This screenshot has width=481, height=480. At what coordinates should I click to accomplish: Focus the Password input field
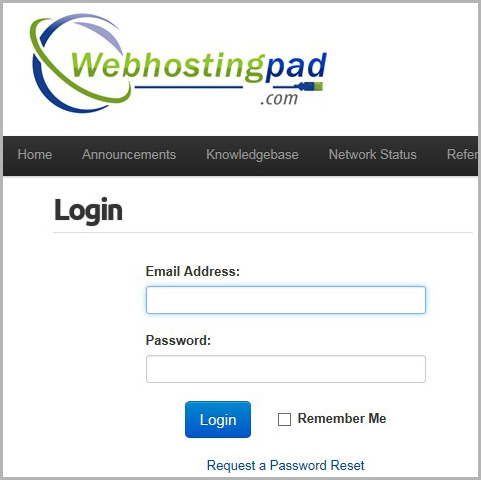(286, 369)
